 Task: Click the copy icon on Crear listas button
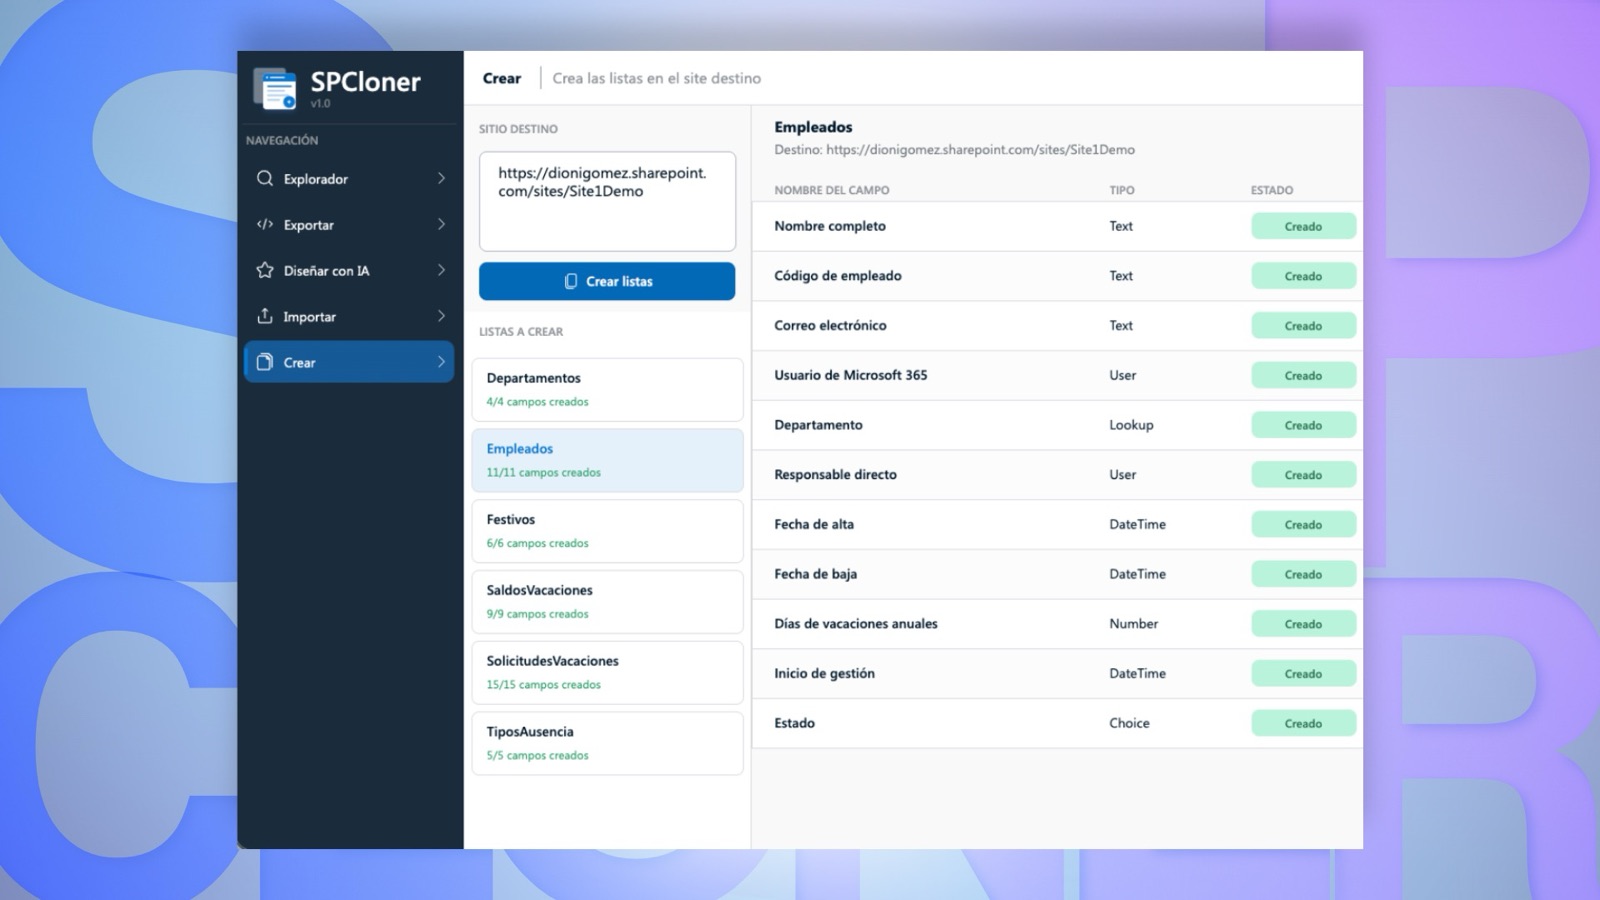pos(571,281)
